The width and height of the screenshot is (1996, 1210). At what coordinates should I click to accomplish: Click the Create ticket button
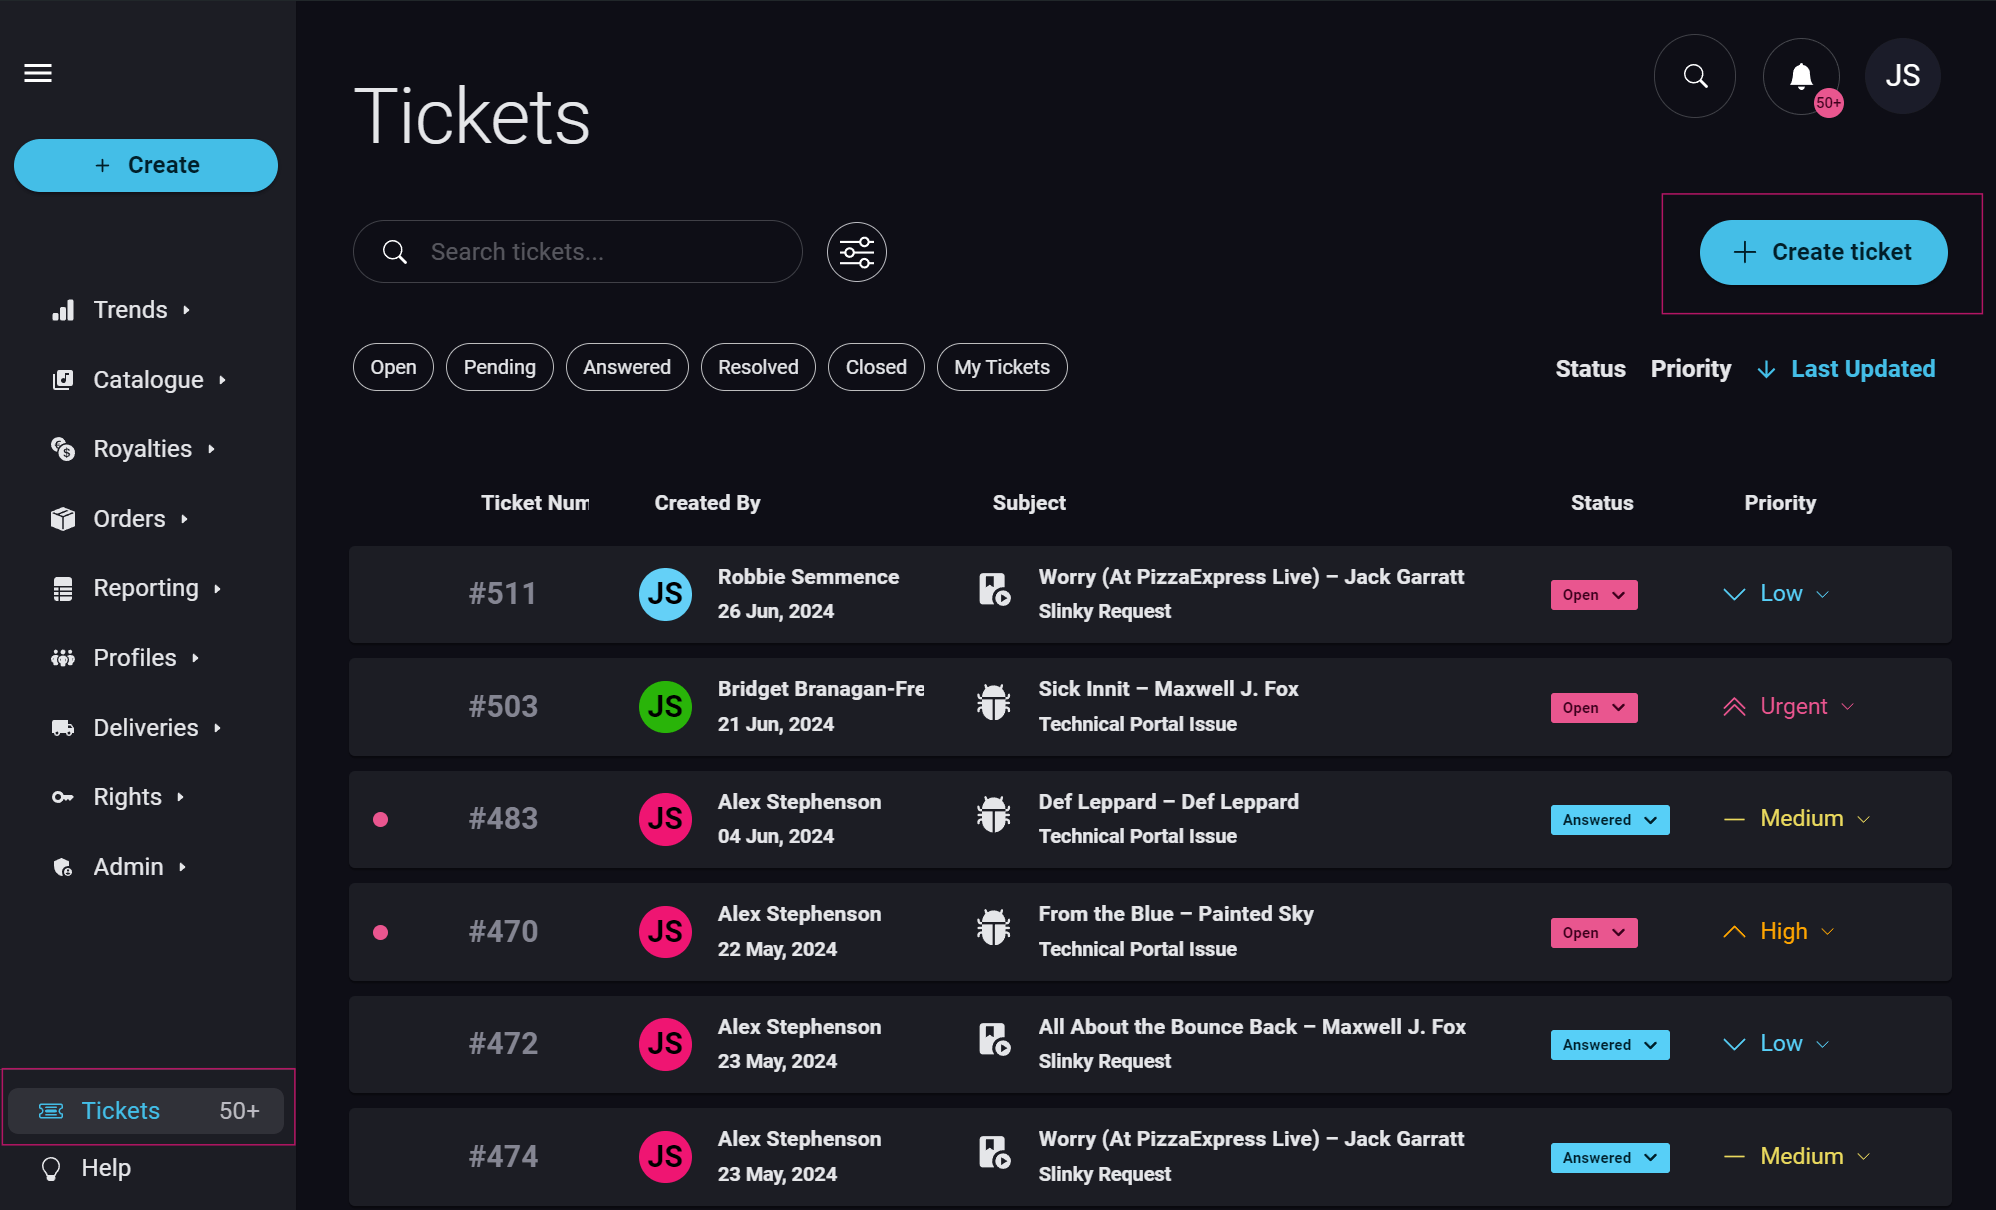1823,252
